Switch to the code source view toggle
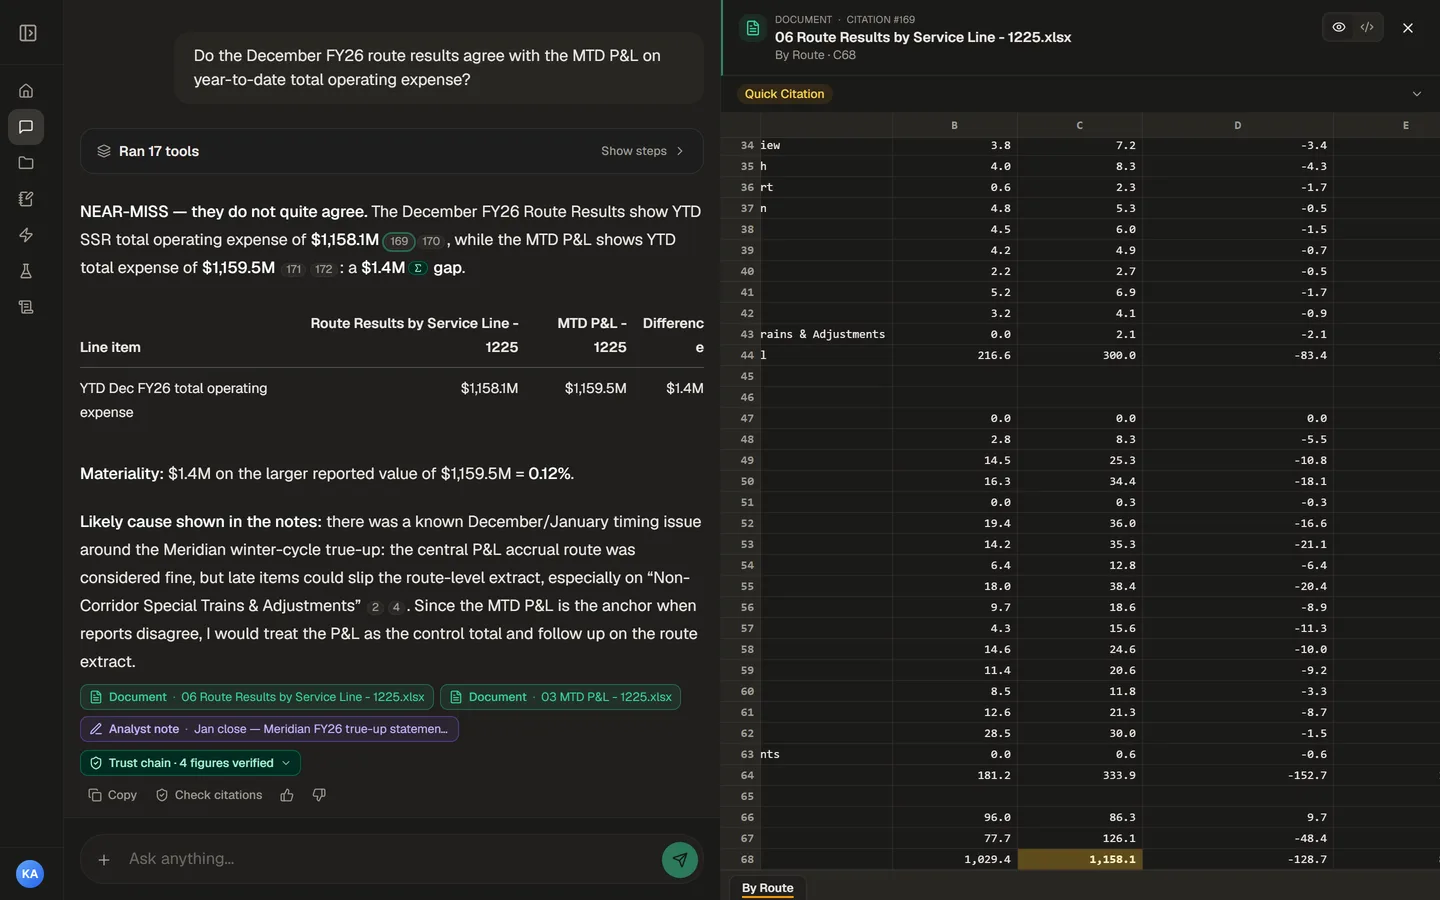 [1367, 27]
